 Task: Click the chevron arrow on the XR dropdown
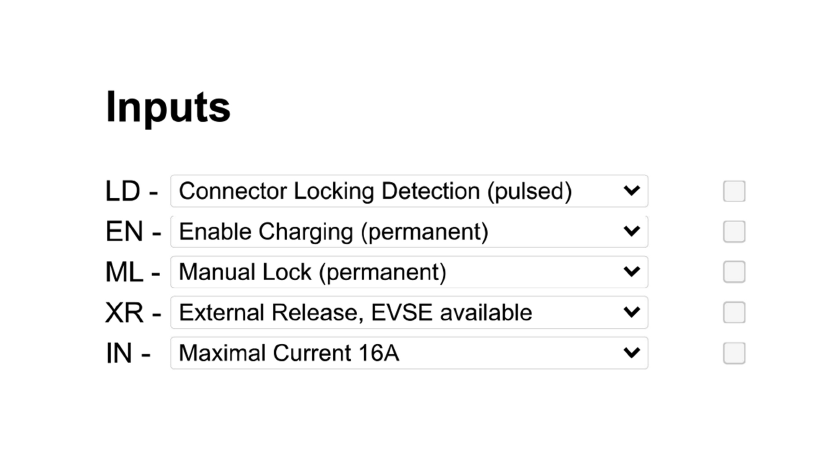coord(632,312)
